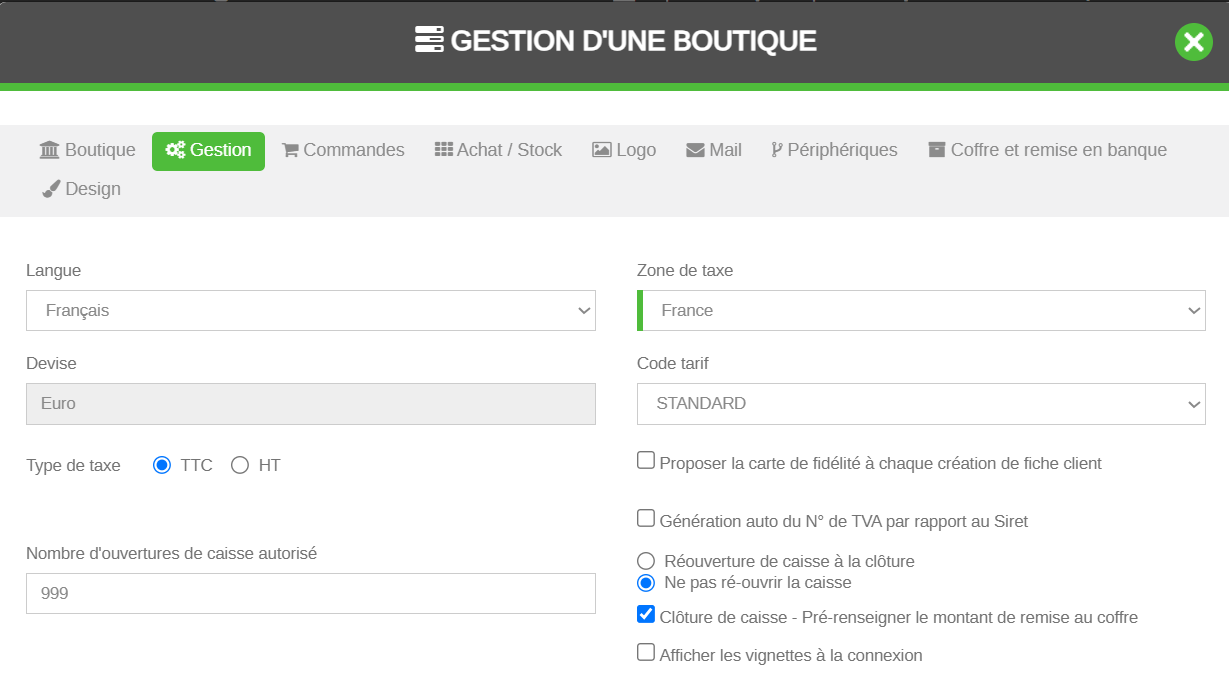Check Génération auto du N° de TVA
1229x693 pixels.
(646, 519)
